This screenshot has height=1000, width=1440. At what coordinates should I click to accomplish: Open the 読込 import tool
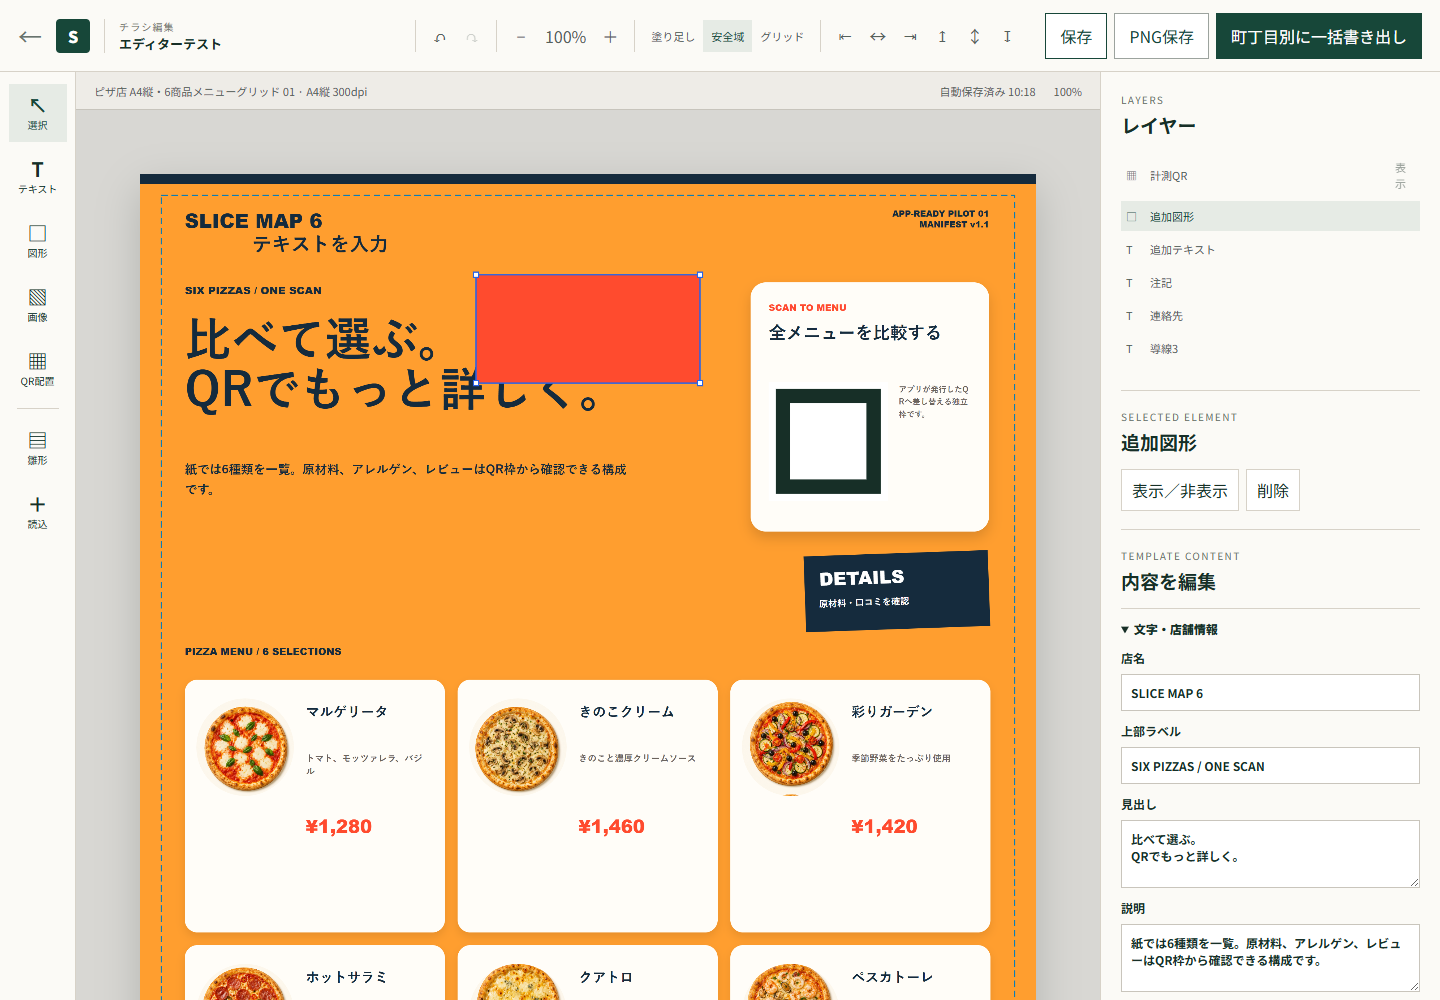tap(38, 512)
